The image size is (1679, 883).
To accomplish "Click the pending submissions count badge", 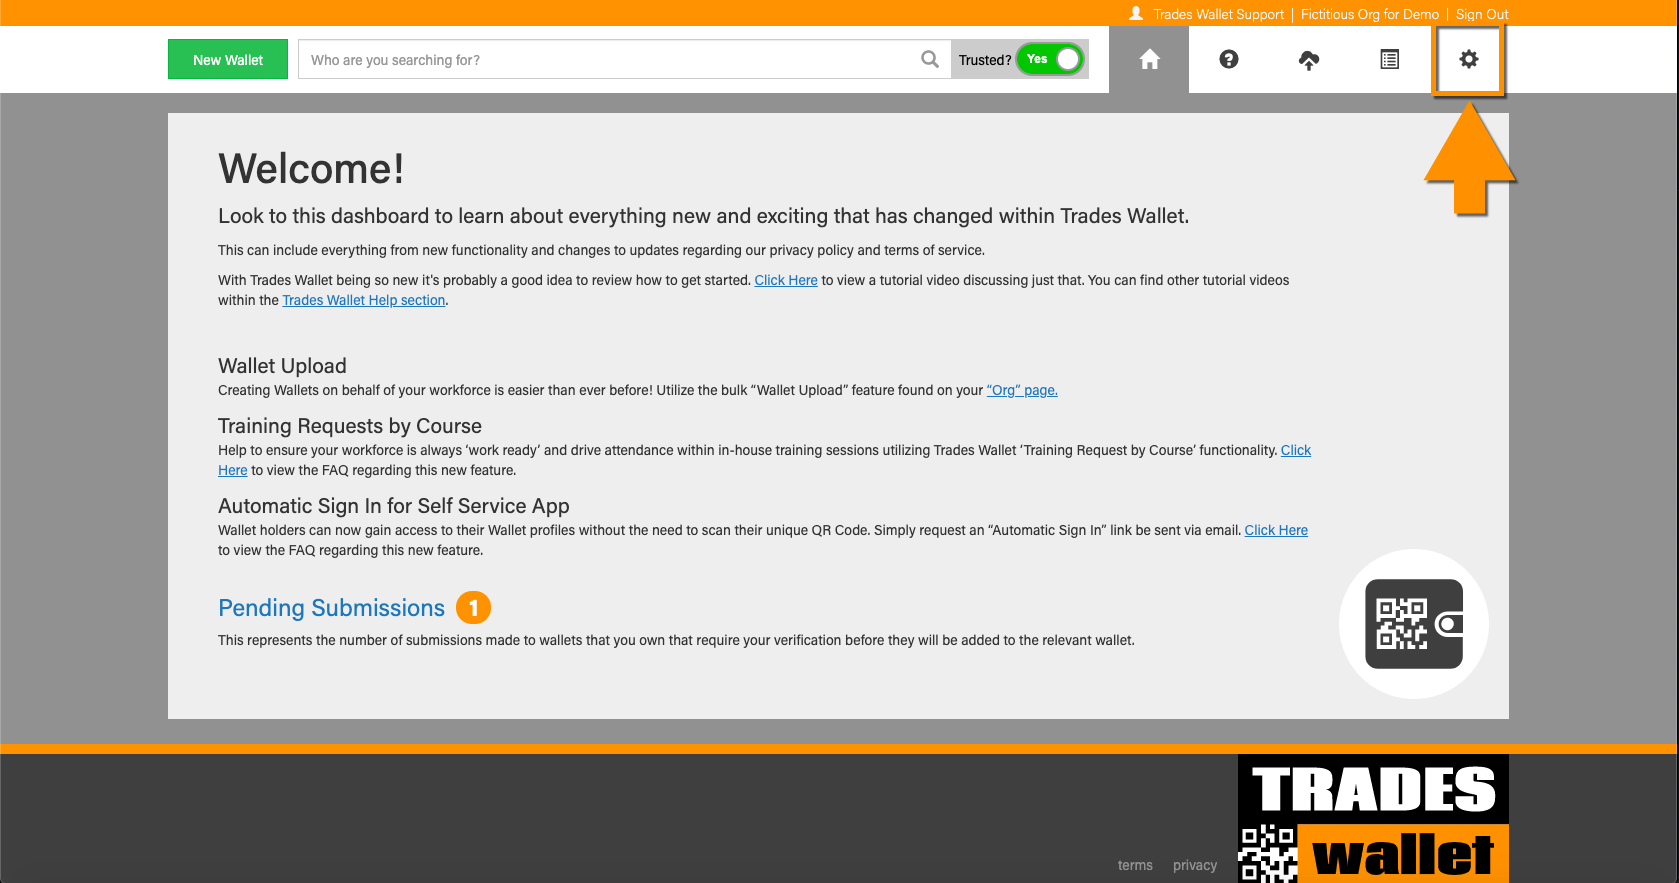I will 473,608.
